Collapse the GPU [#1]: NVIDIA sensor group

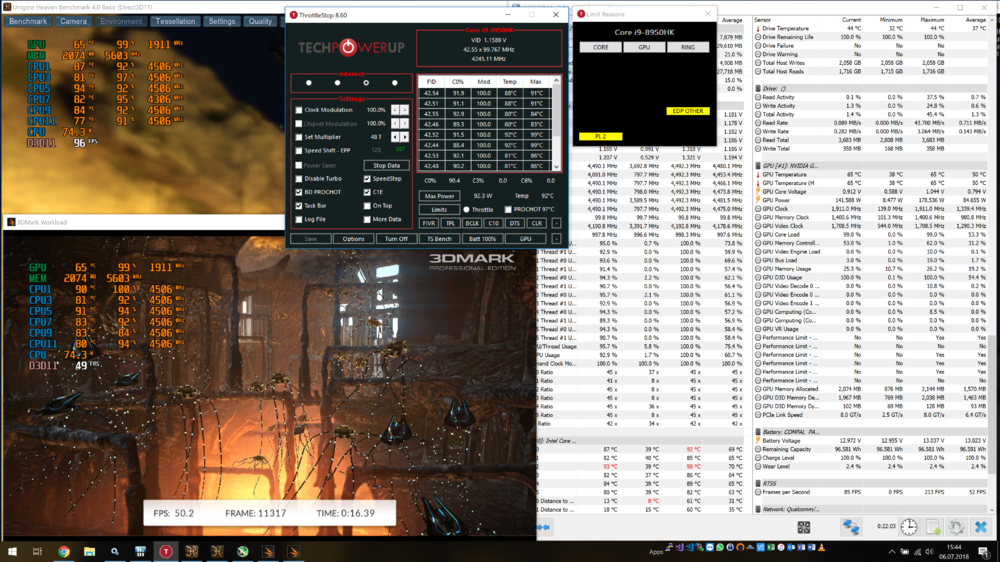tap(758, 166)
